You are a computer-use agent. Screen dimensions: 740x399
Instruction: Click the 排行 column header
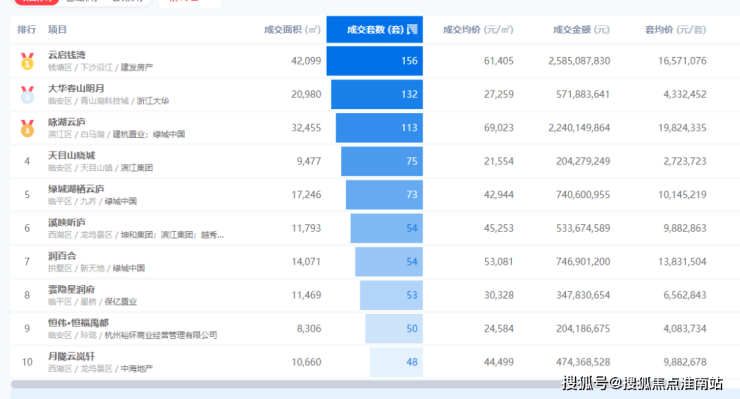point(26,30)
